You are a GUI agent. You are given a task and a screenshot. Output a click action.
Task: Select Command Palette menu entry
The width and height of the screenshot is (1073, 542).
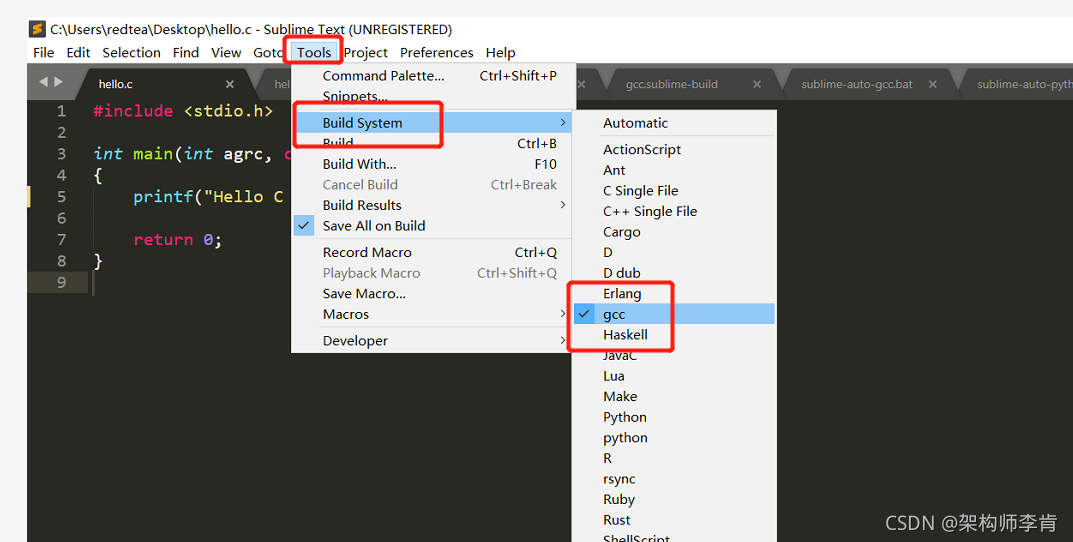[383, 76]
